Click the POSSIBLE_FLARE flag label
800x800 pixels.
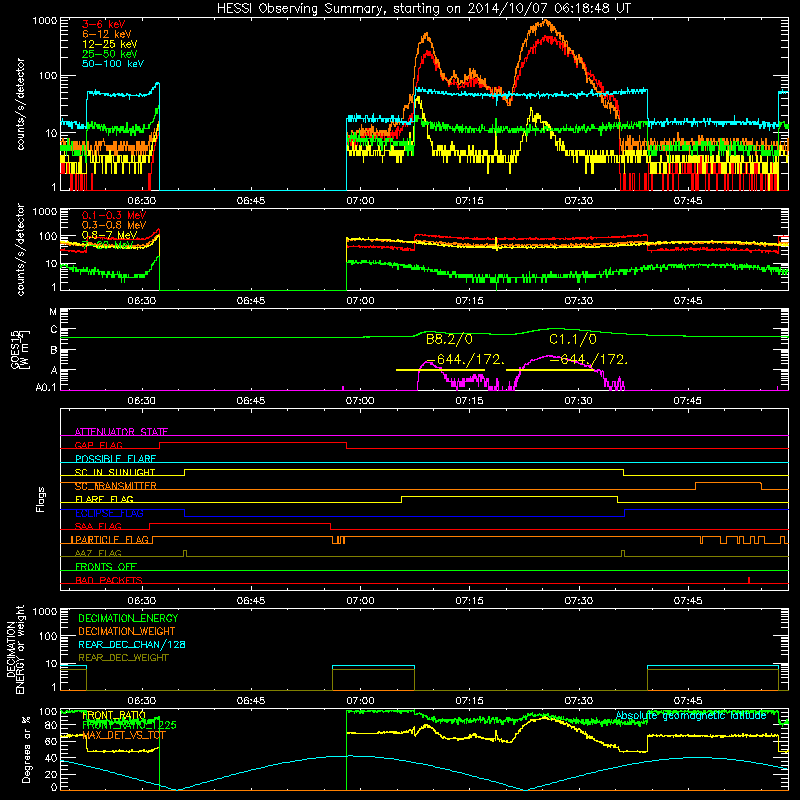coord(115,459)
